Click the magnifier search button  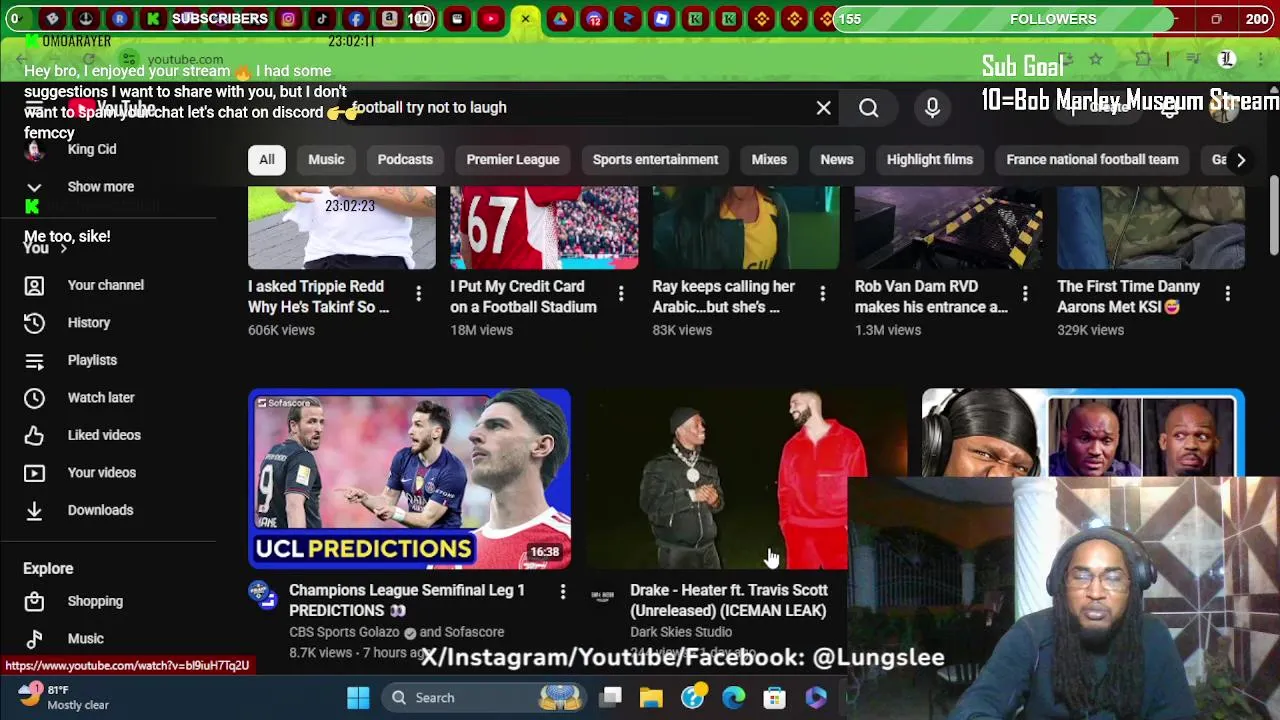(868, 108)
